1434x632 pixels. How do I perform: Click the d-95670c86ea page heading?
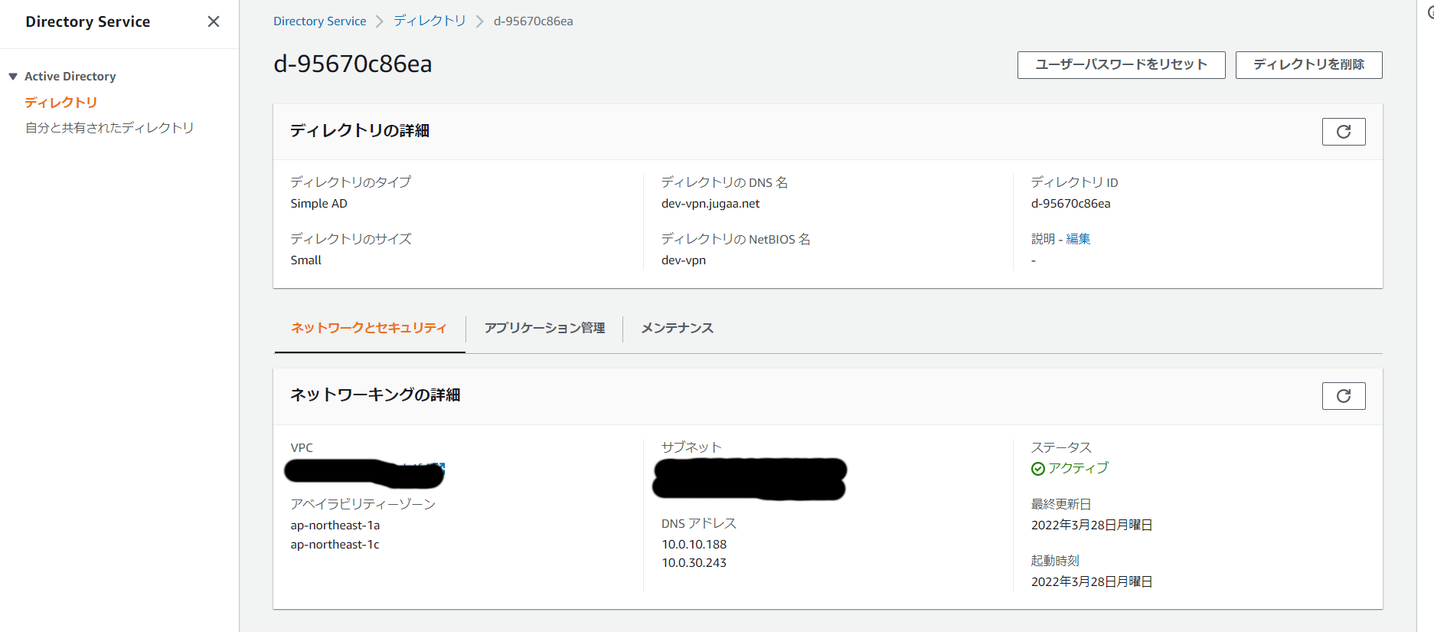tap(353, 64)
